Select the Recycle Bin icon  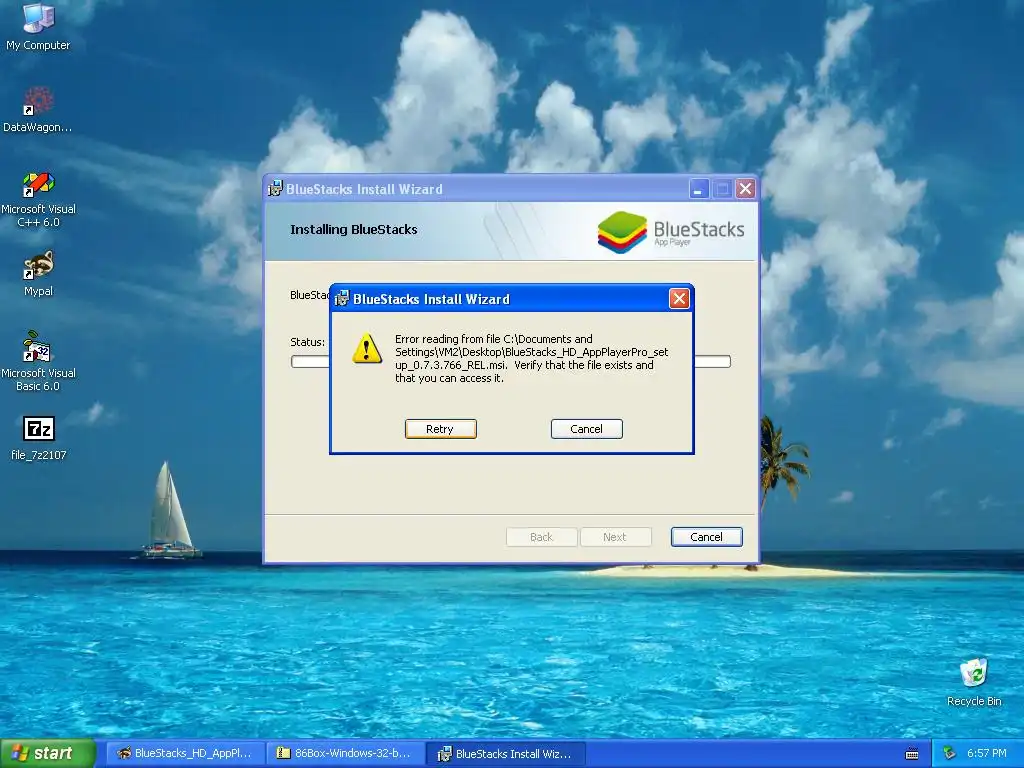coord(974,682)
